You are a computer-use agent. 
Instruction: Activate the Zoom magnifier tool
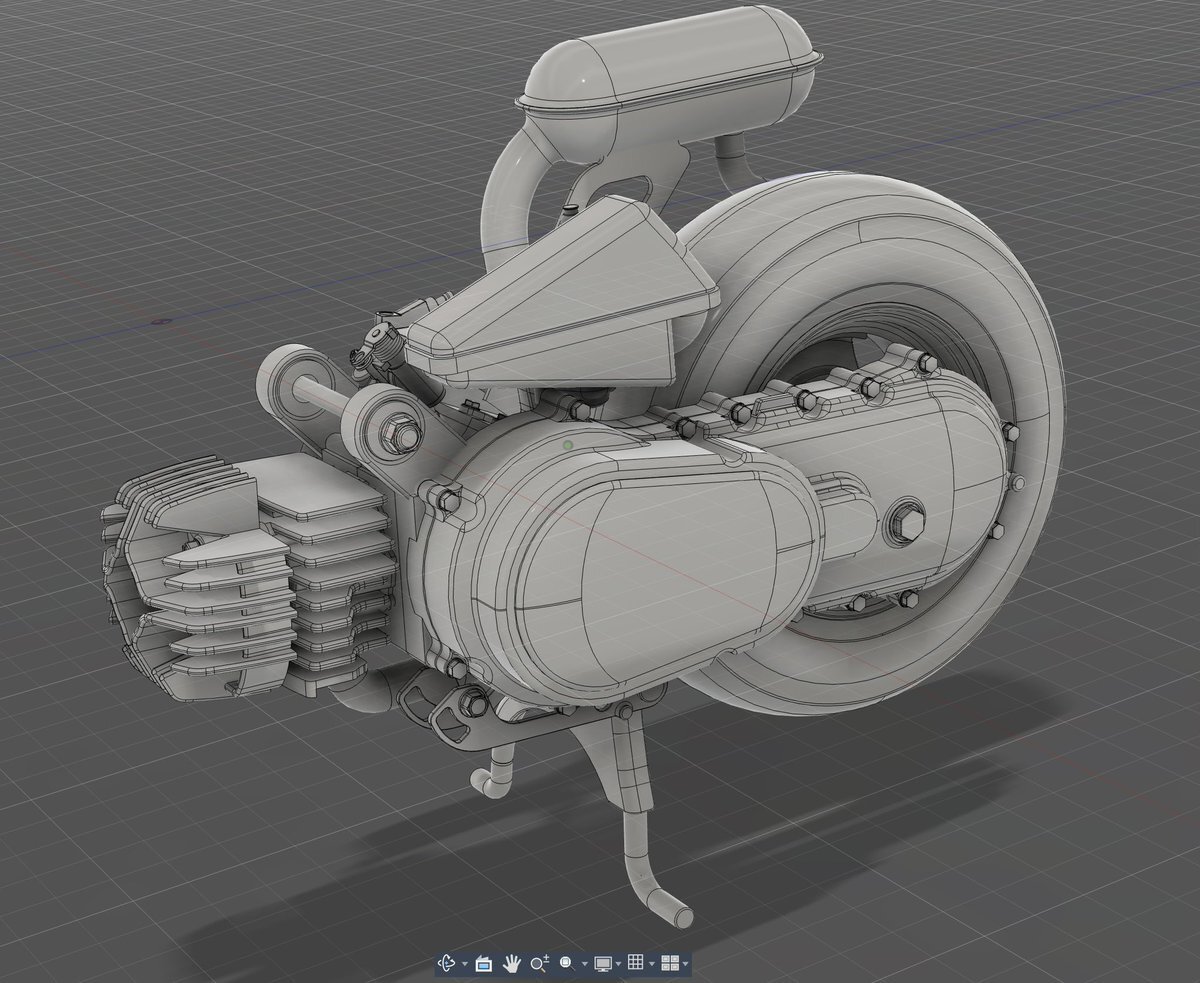click(540, 963)
